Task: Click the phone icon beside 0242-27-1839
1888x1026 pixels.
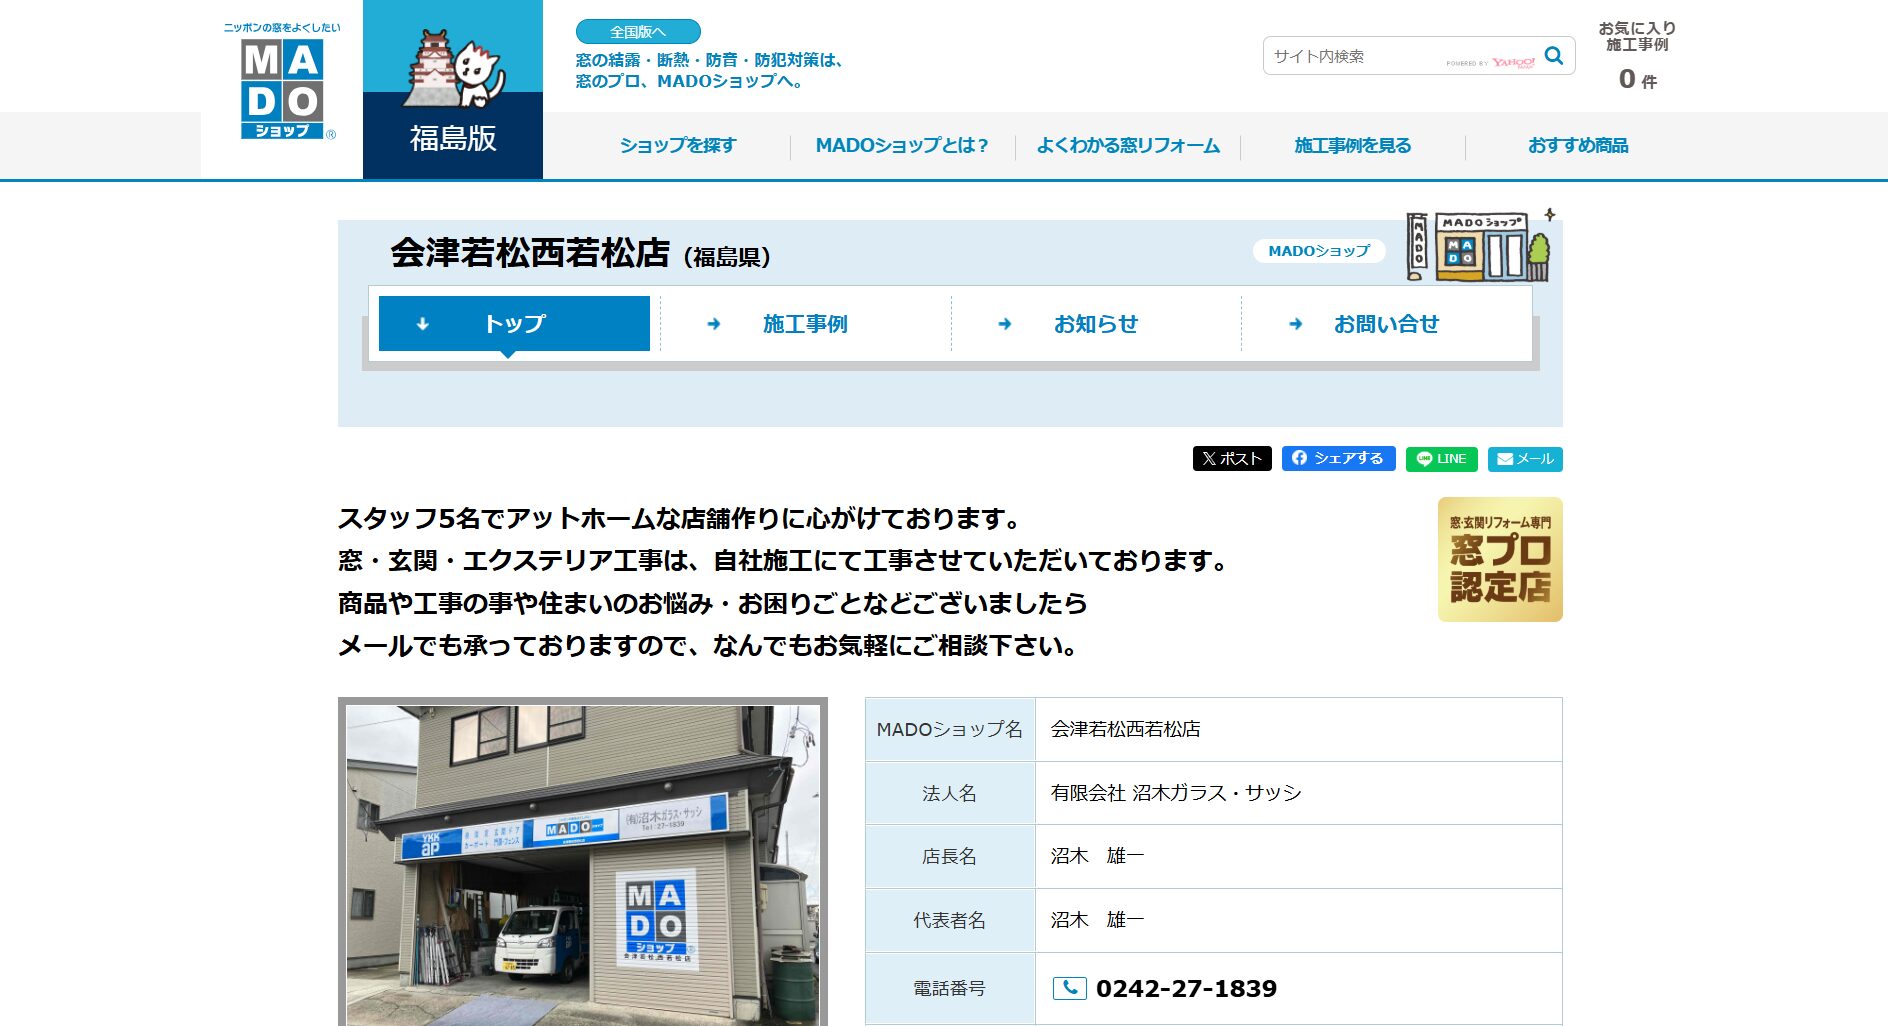Action: pos(1069,988)
